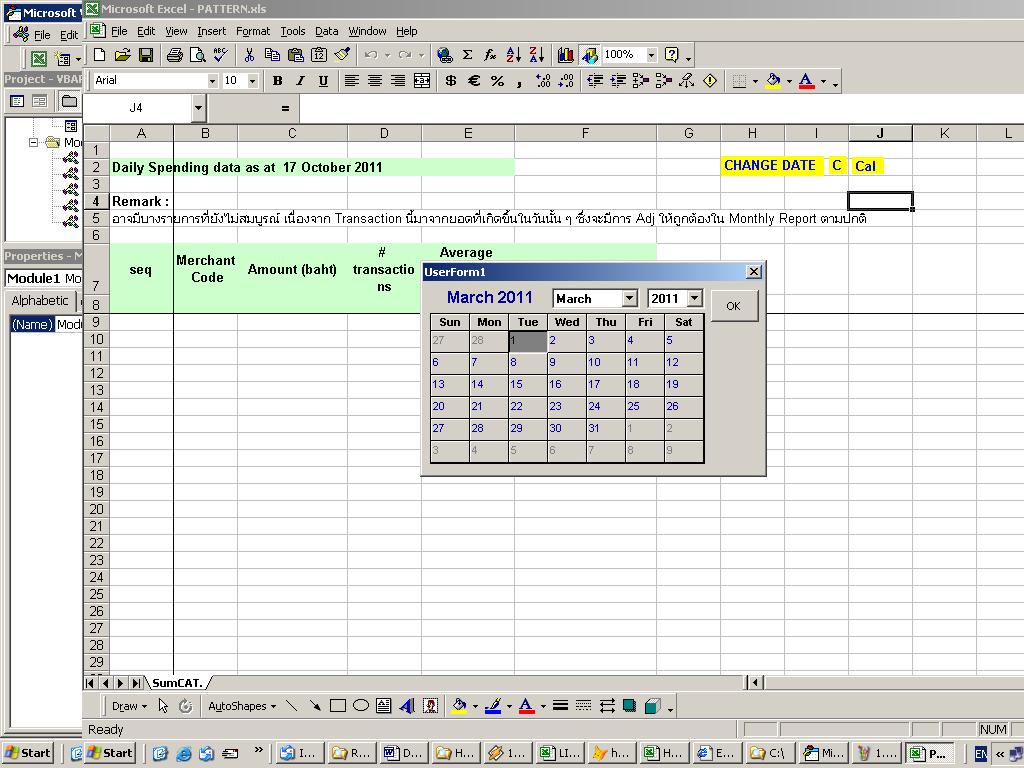Toggle Bold formatting
Image resolution: width=1024 pixels, height=768 pixels.
(277, 81)
